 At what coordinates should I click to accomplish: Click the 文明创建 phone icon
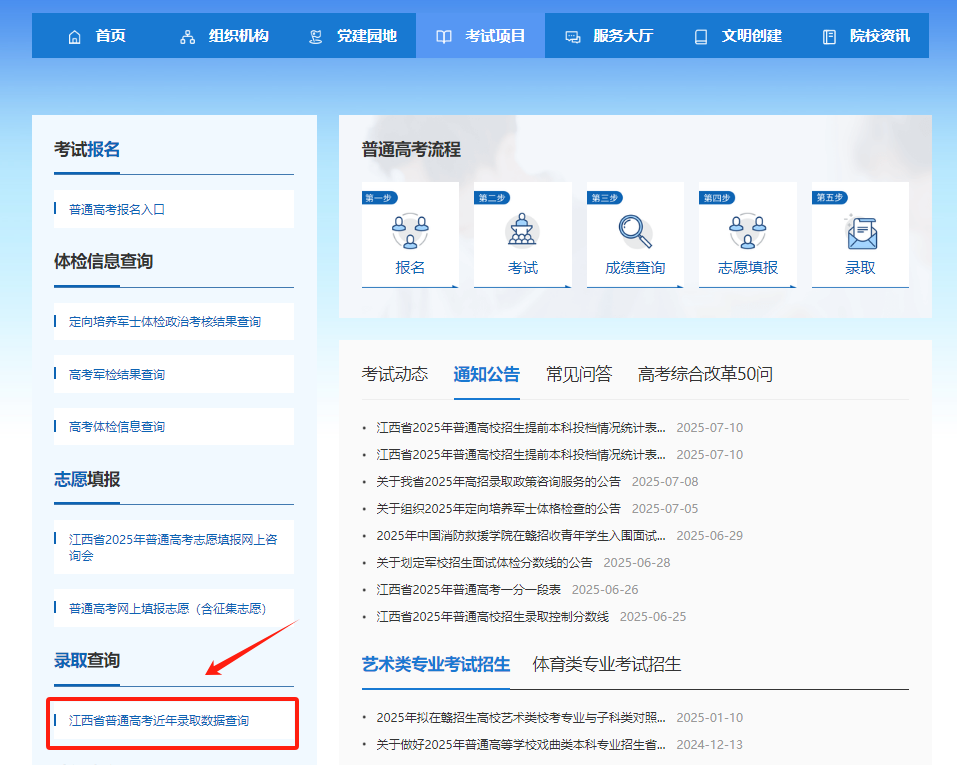pyautogui.click(x=699, y=35)
